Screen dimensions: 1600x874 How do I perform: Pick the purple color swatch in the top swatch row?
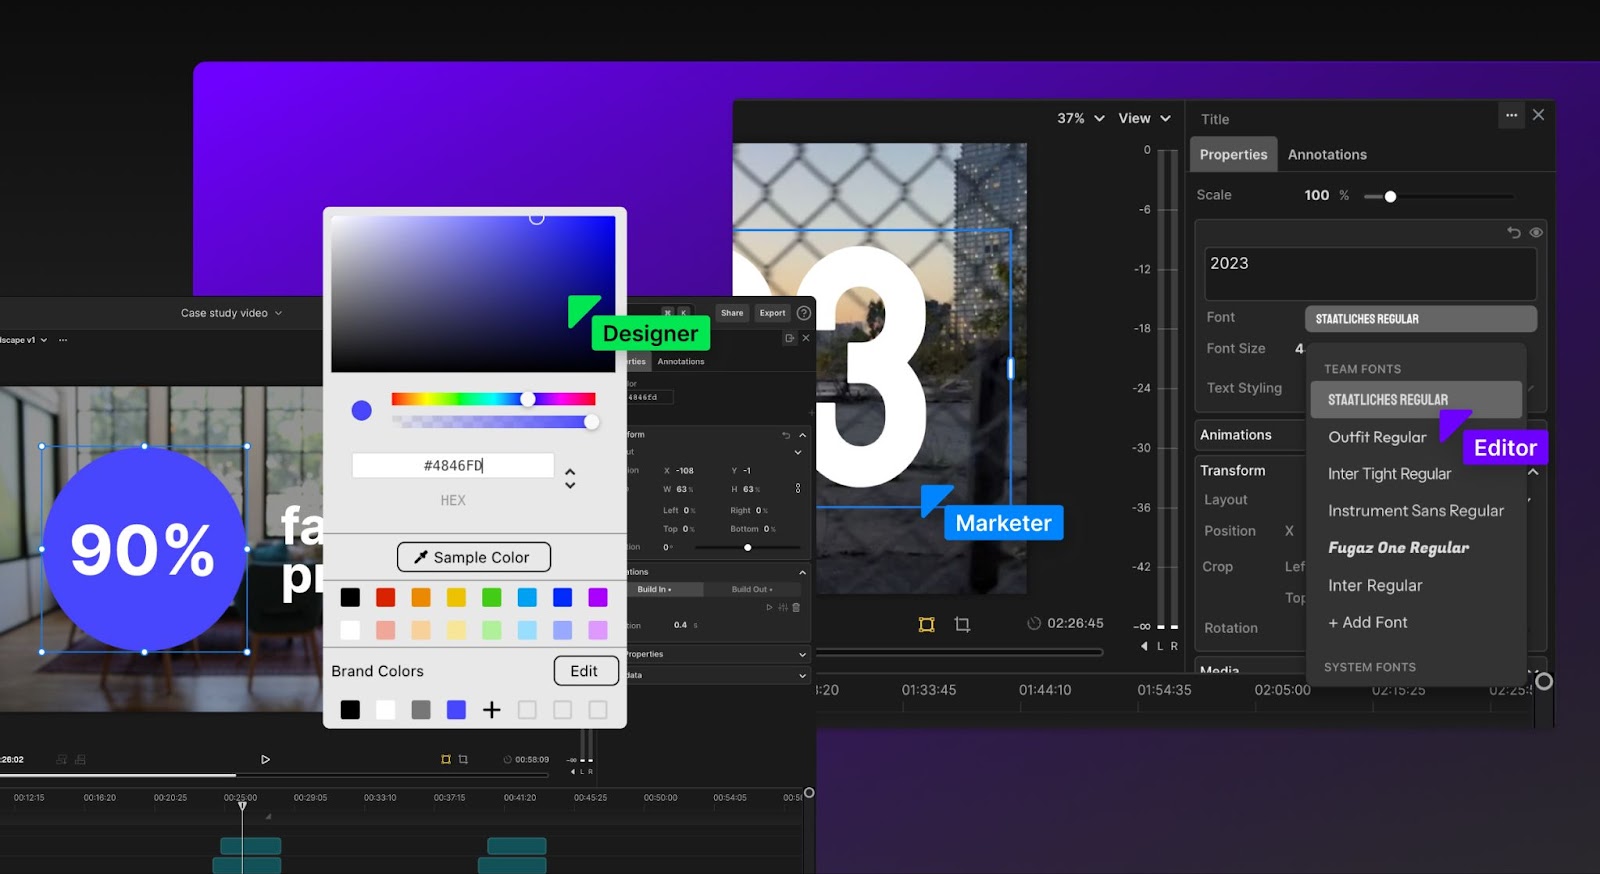(598, 597)
